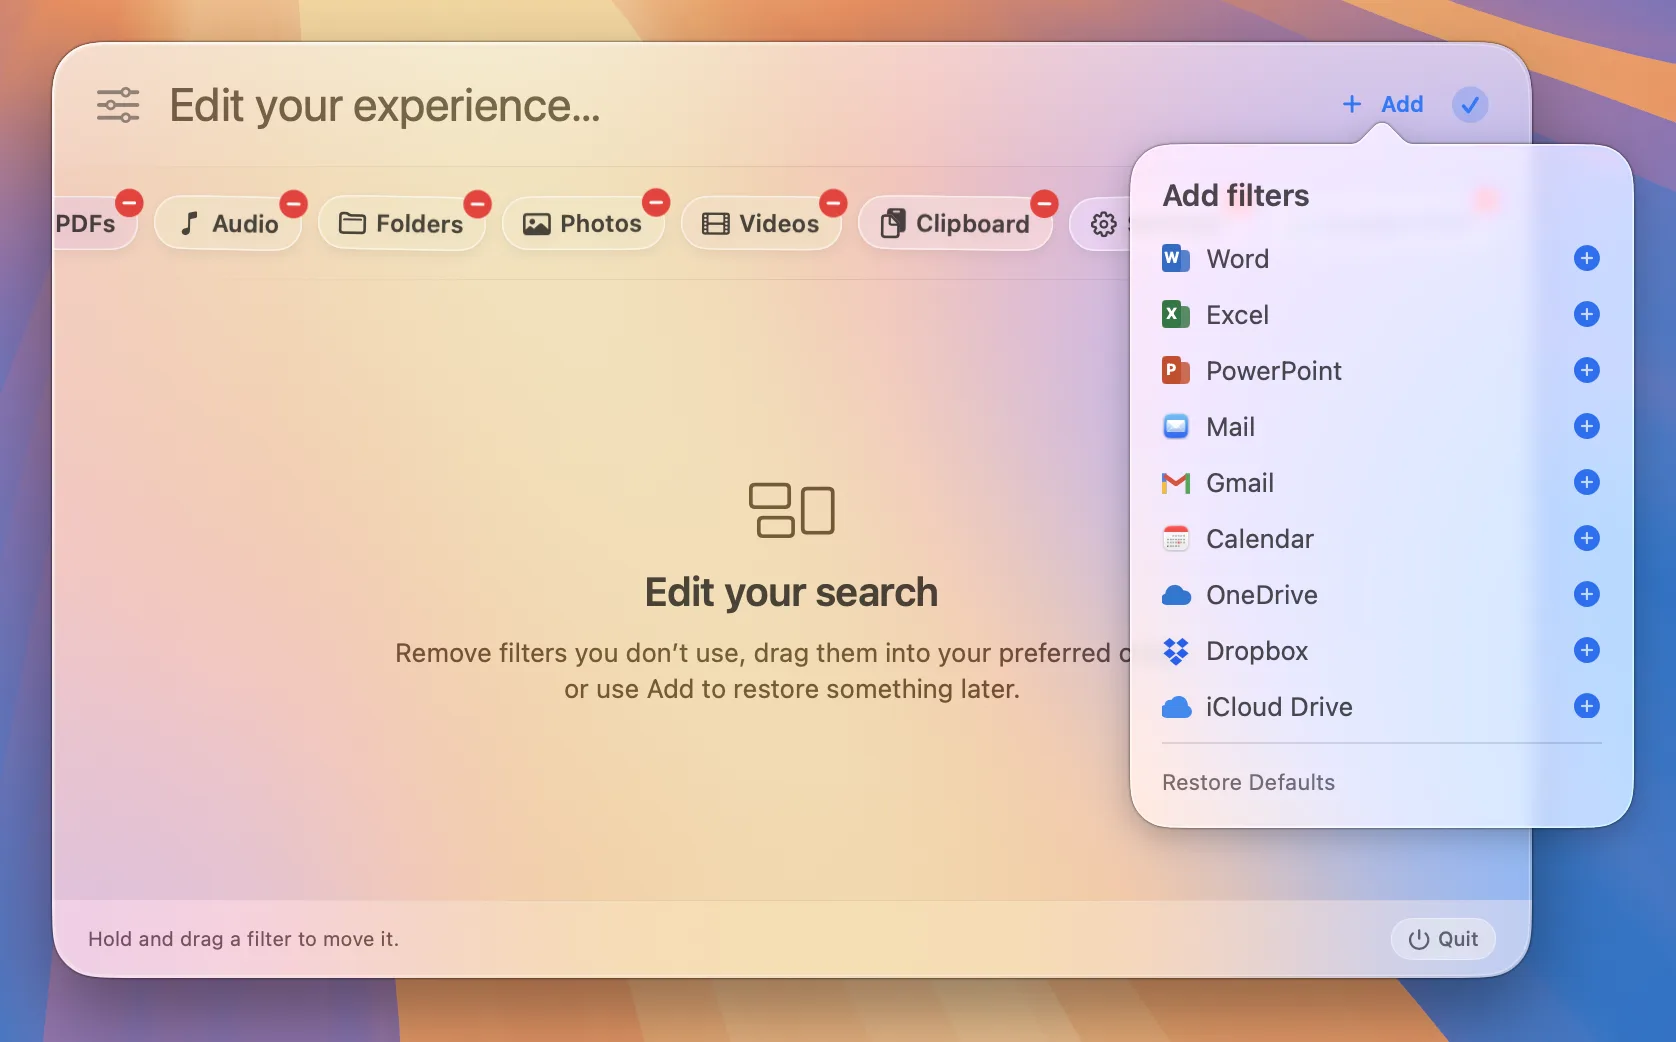The width and height of the screenshot is (1676, 1042).
Task: Add the iCloud Drive filter with plus button
Action: [1586, 706]
